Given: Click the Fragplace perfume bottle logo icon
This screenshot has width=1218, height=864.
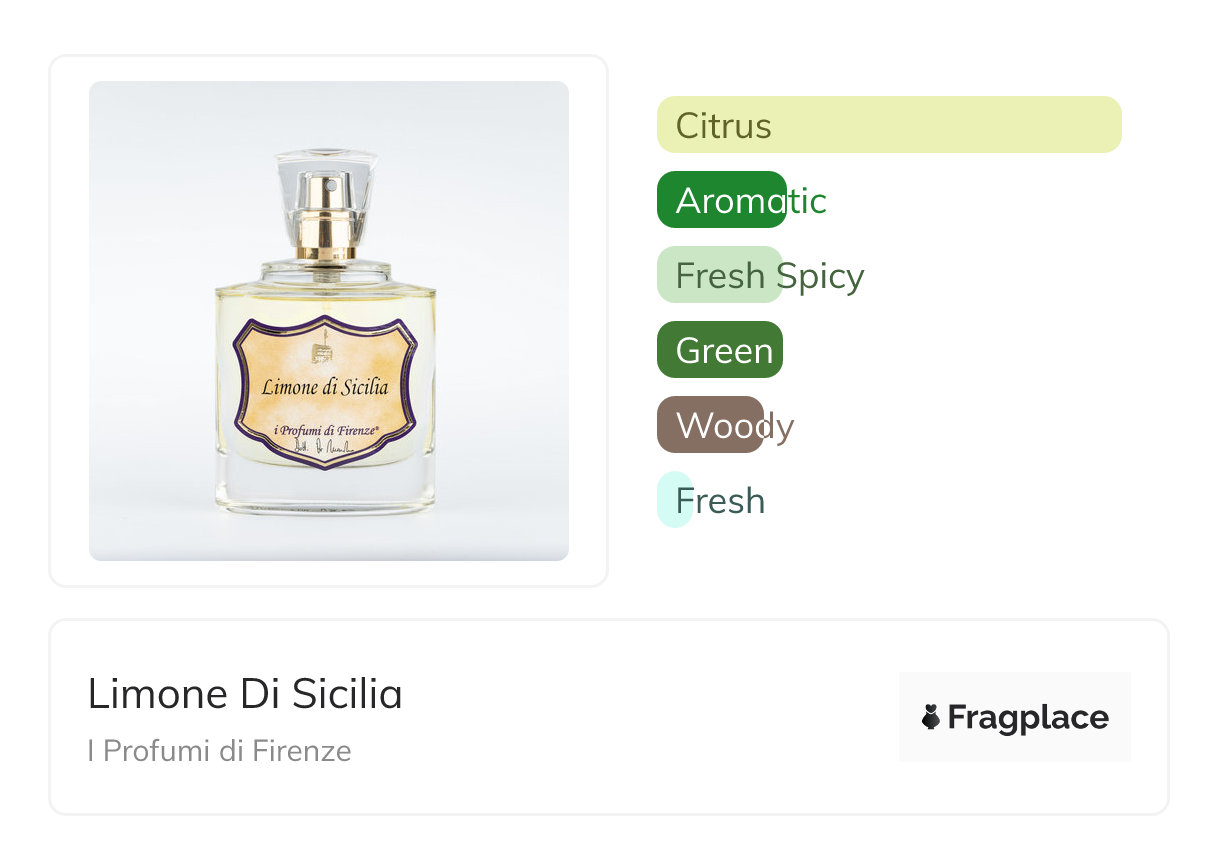Looking at the screenshot, I should 931,717.
